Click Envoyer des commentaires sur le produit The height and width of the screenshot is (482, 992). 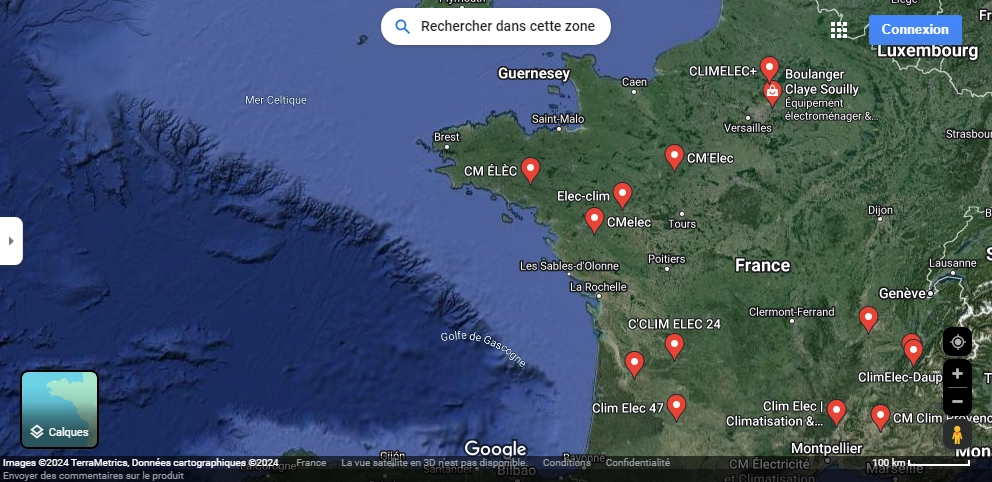(93, 475)
